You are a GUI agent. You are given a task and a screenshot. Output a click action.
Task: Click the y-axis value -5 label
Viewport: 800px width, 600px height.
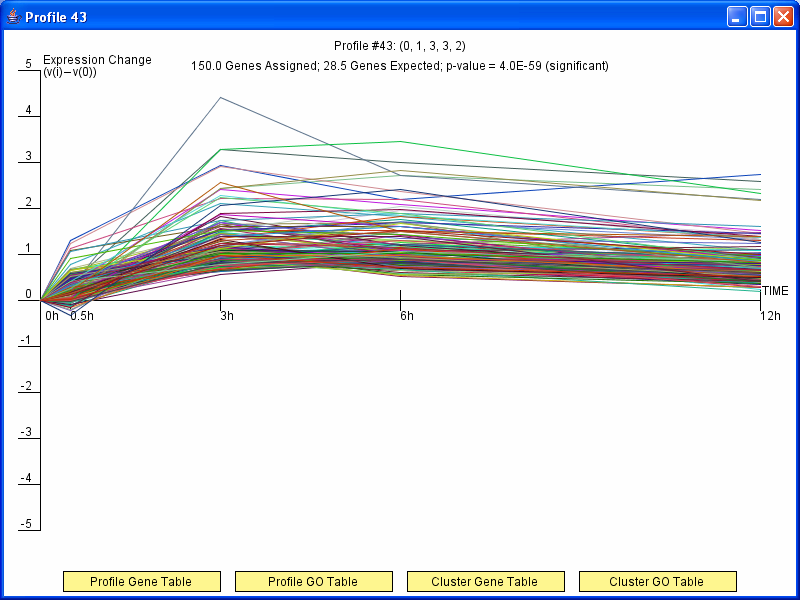coord(26,524)
